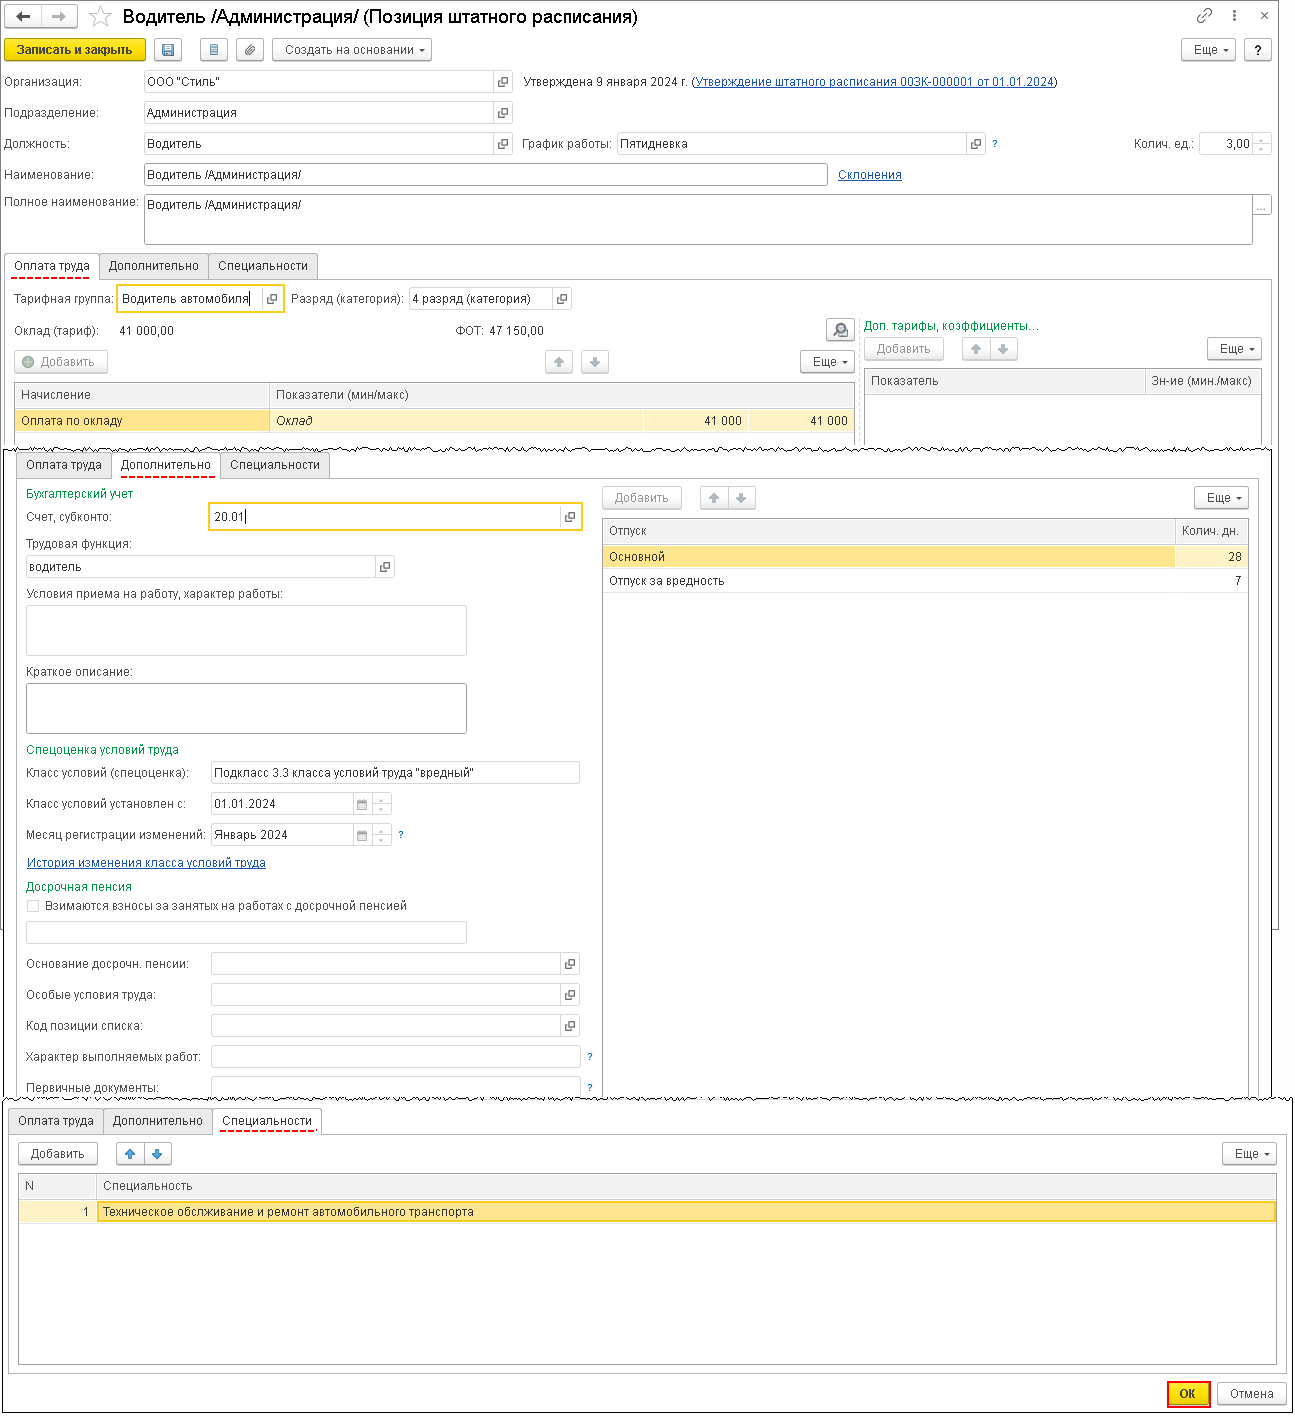This screenshot has height=1417, width=1295.
Task: Go forward with the right arrow button
Action: pos(59,16)
